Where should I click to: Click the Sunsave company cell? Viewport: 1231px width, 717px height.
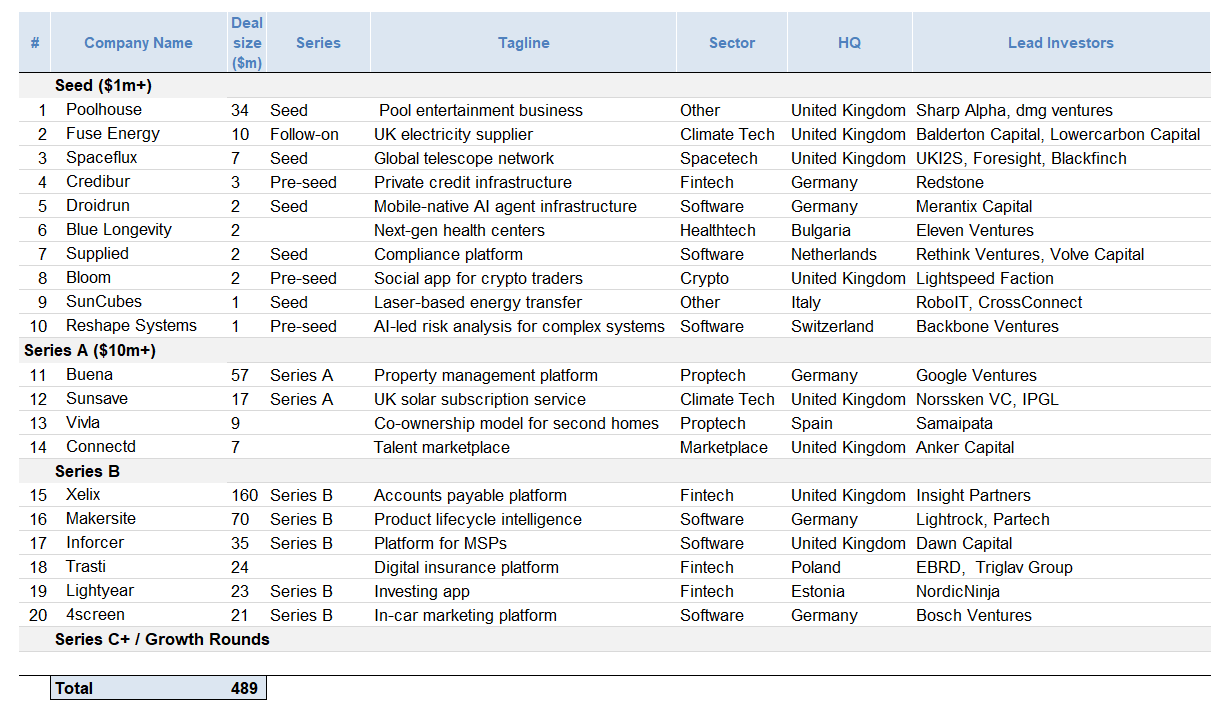click(x=97, y=399)
